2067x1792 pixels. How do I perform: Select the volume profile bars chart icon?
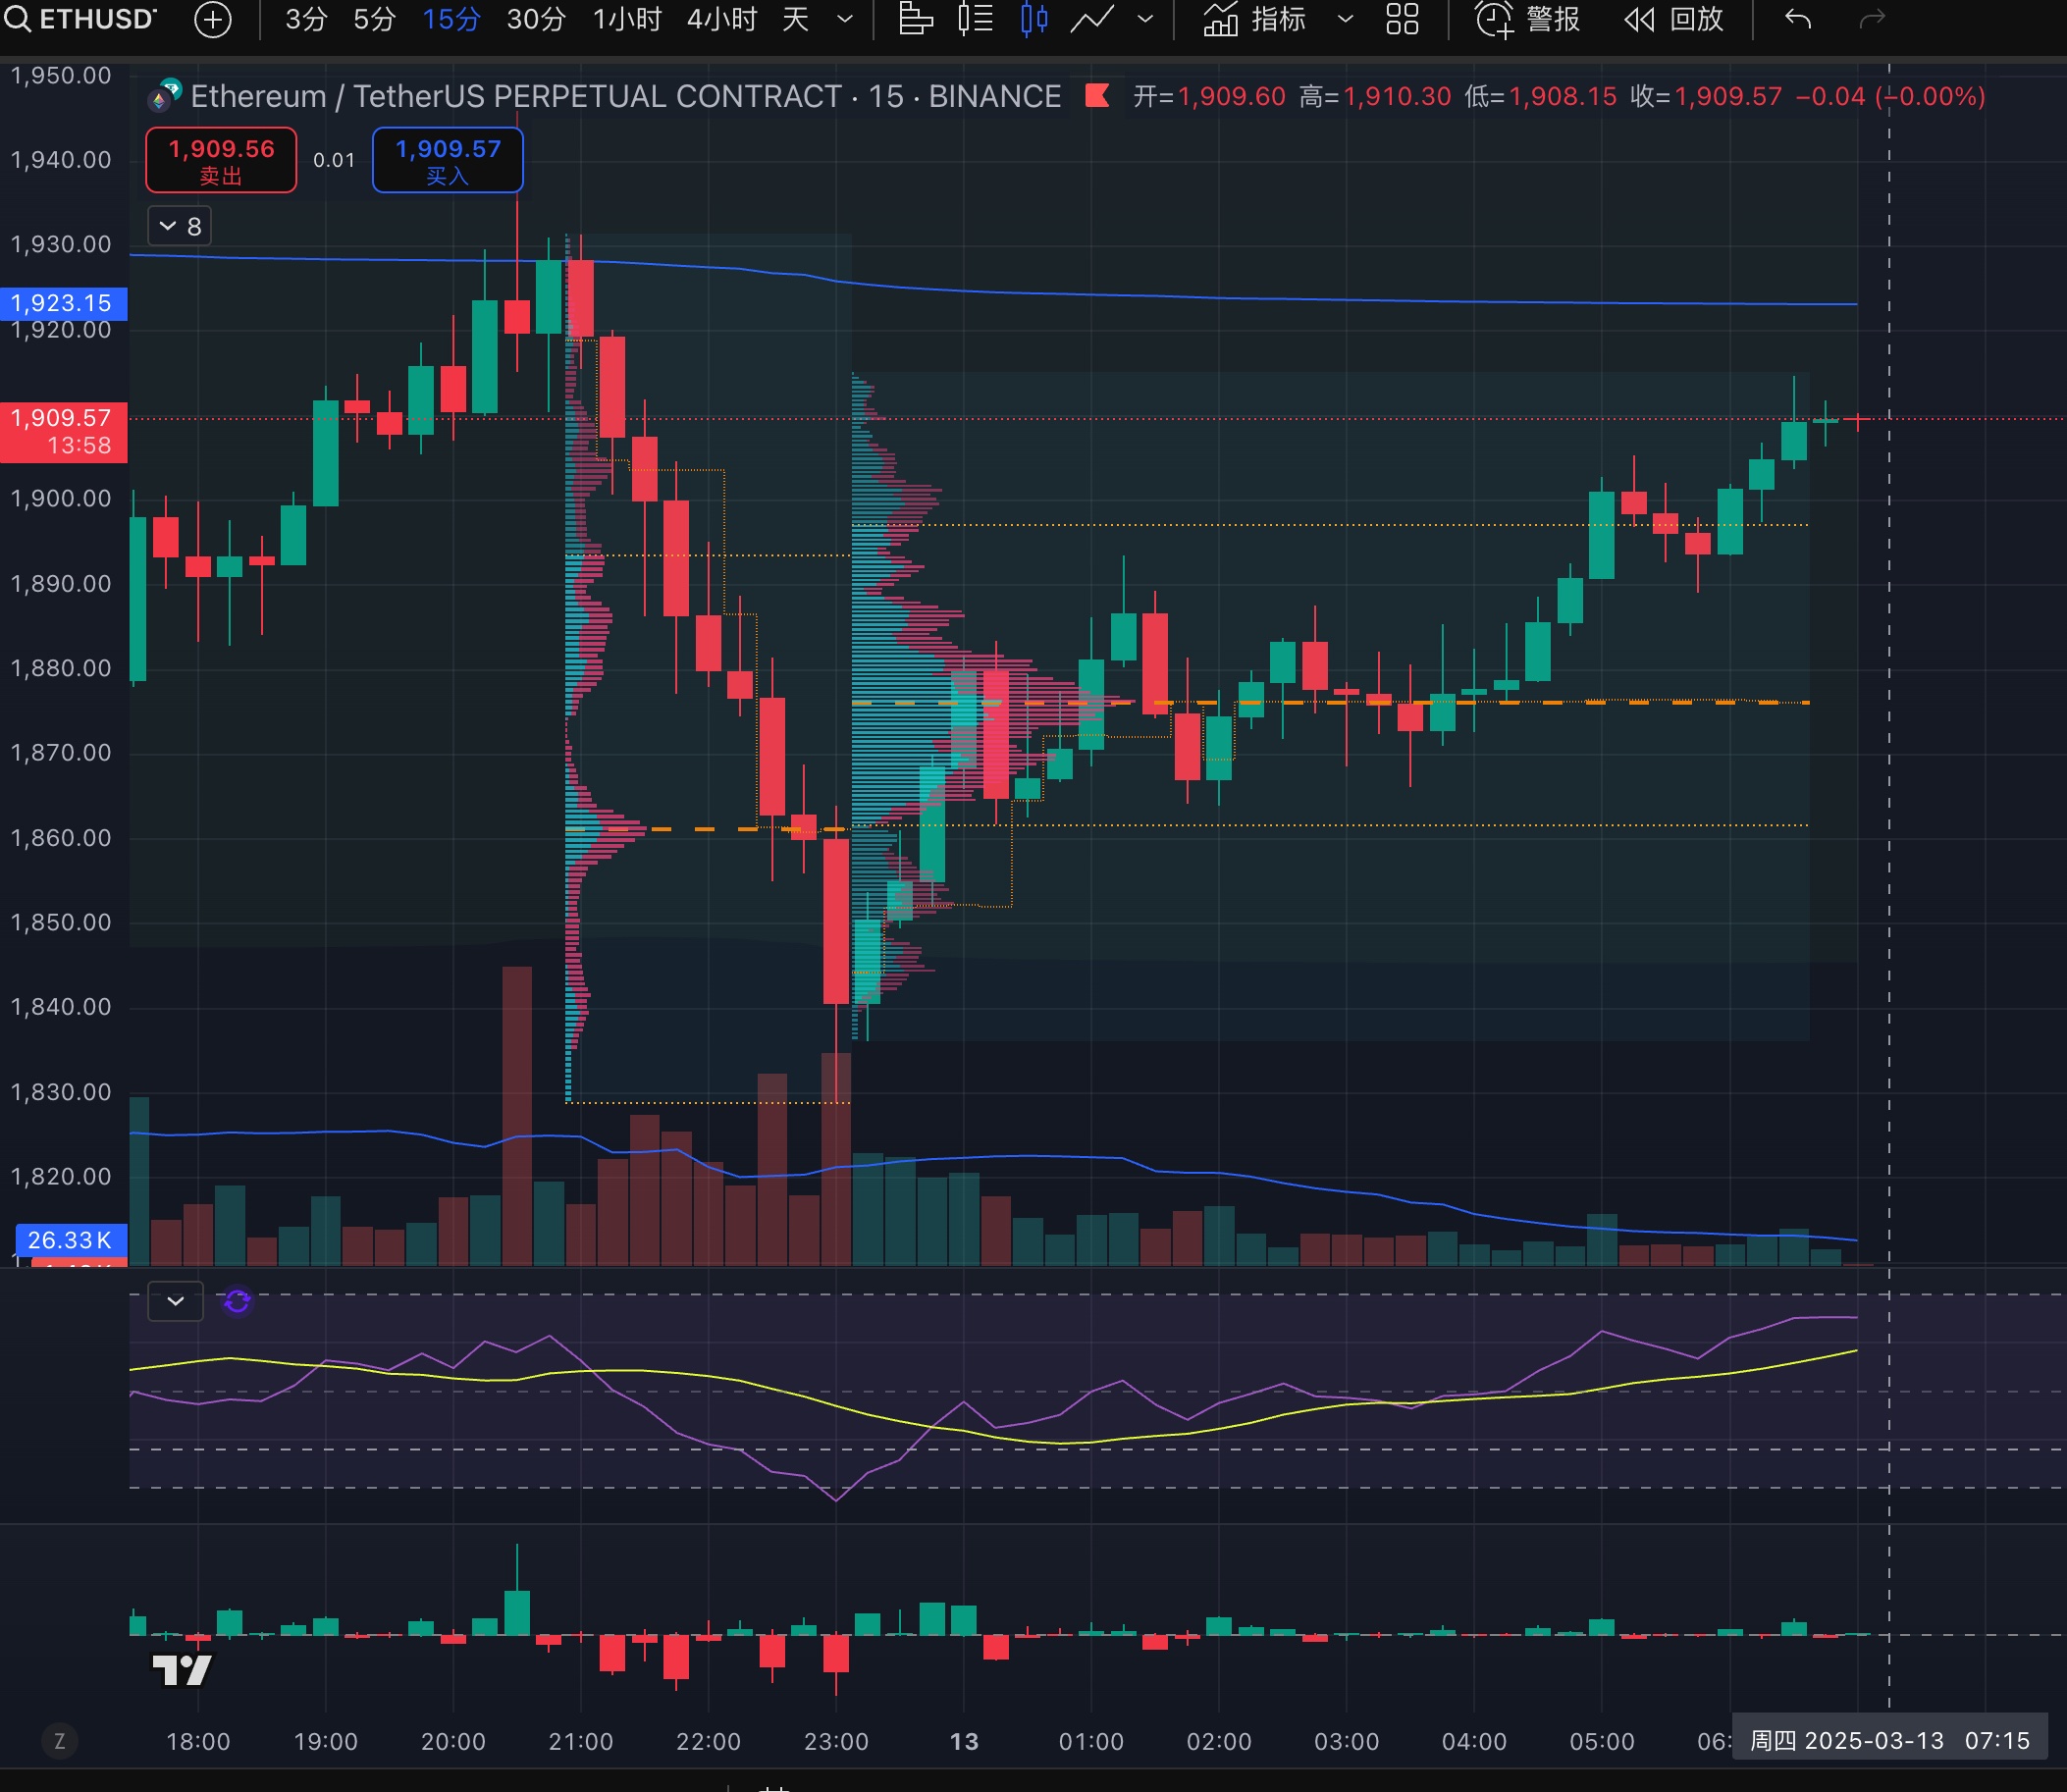[915, 19]
